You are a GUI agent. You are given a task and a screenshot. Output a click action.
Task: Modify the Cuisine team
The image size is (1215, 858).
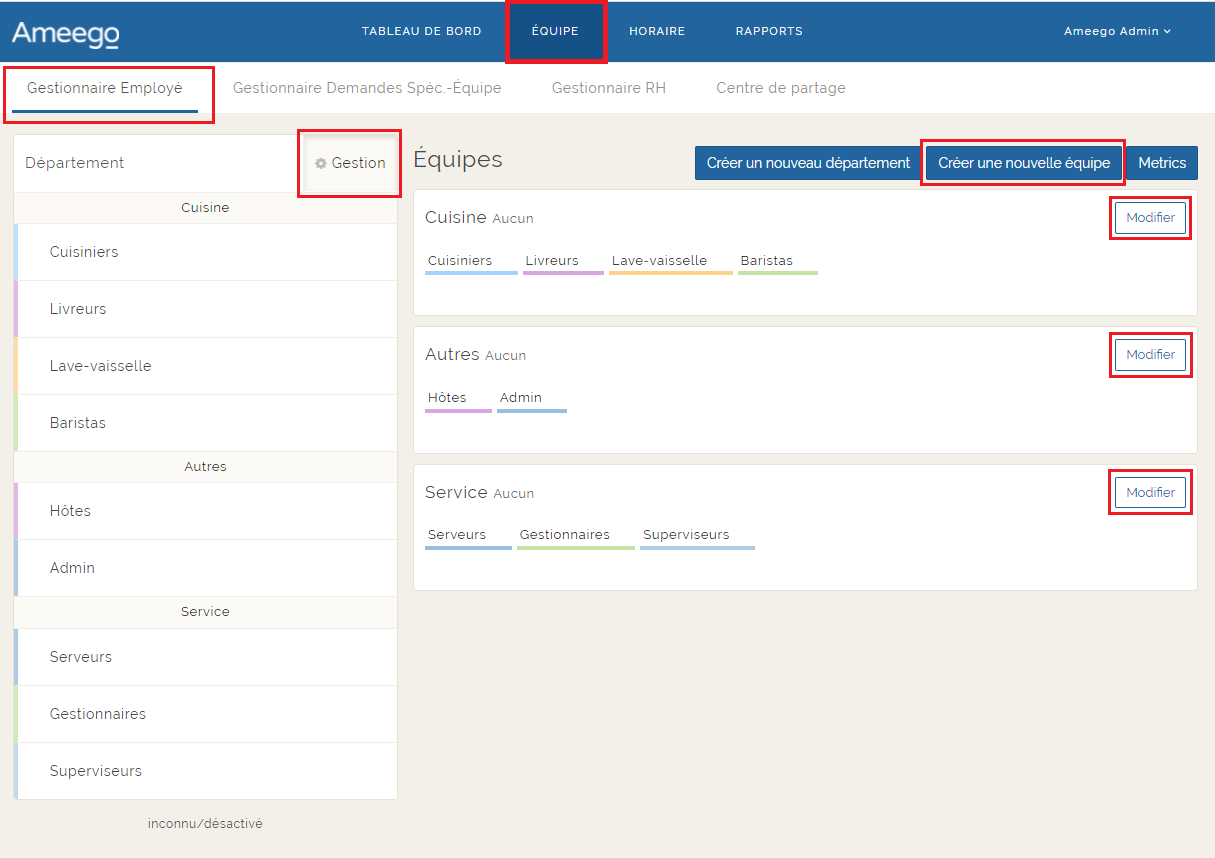coord(1150,218)
